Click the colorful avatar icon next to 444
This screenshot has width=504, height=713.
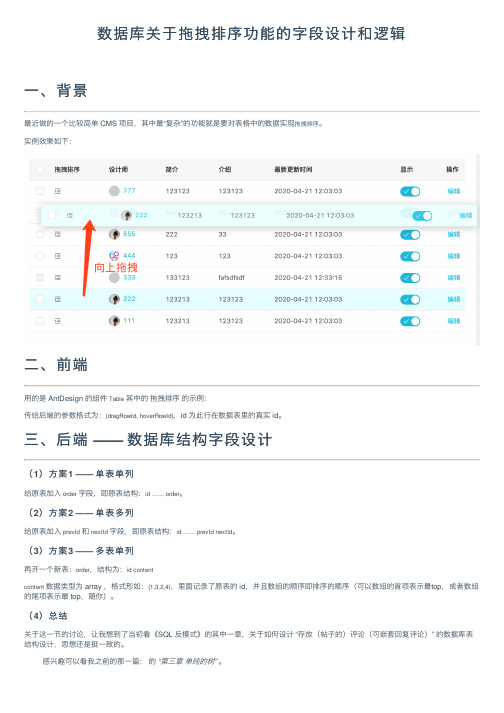pyautogui.click(x=114, y=256)
